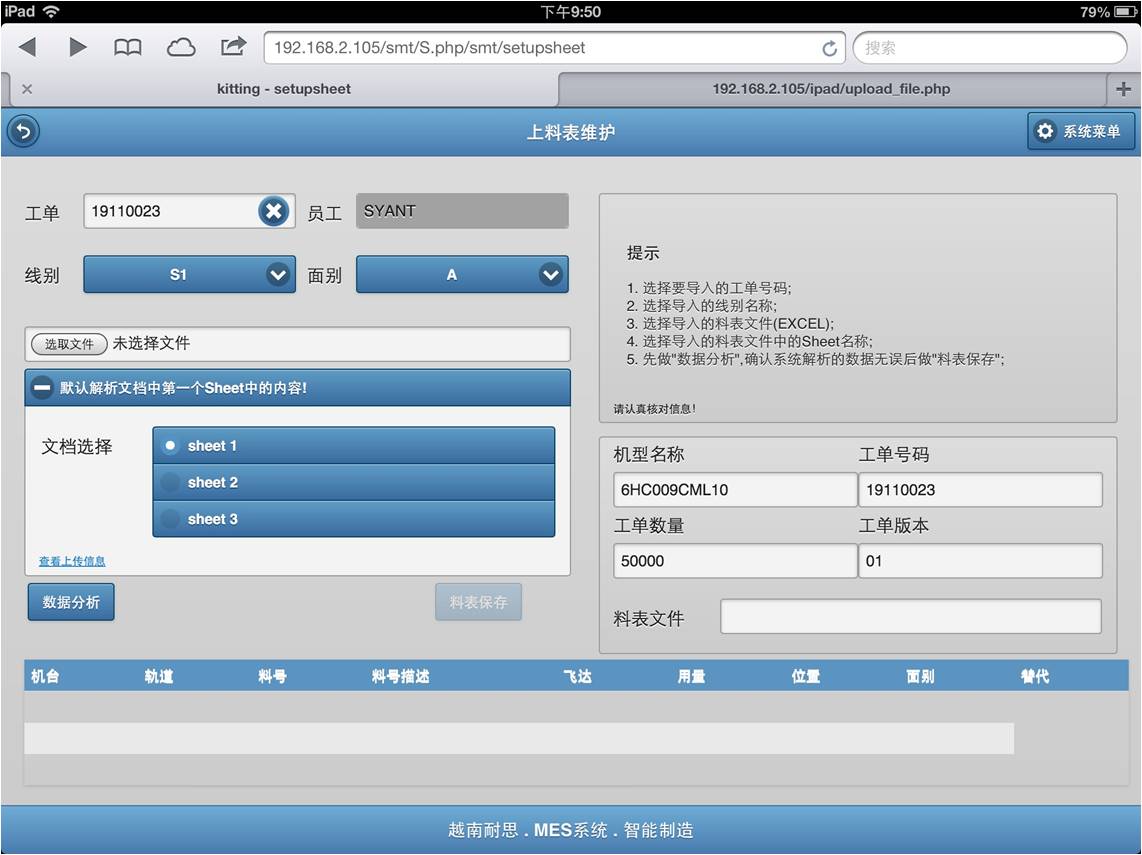
Task: Switch to the upload_file.php tab
Action: [x=831, y=89]
